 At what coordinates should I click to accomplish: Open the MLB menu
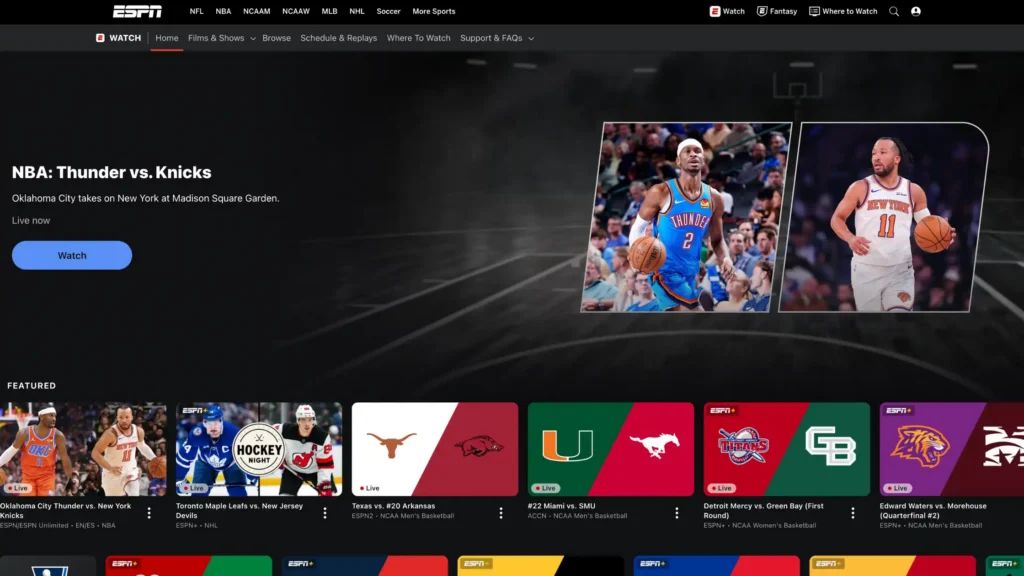click(329, 11)
